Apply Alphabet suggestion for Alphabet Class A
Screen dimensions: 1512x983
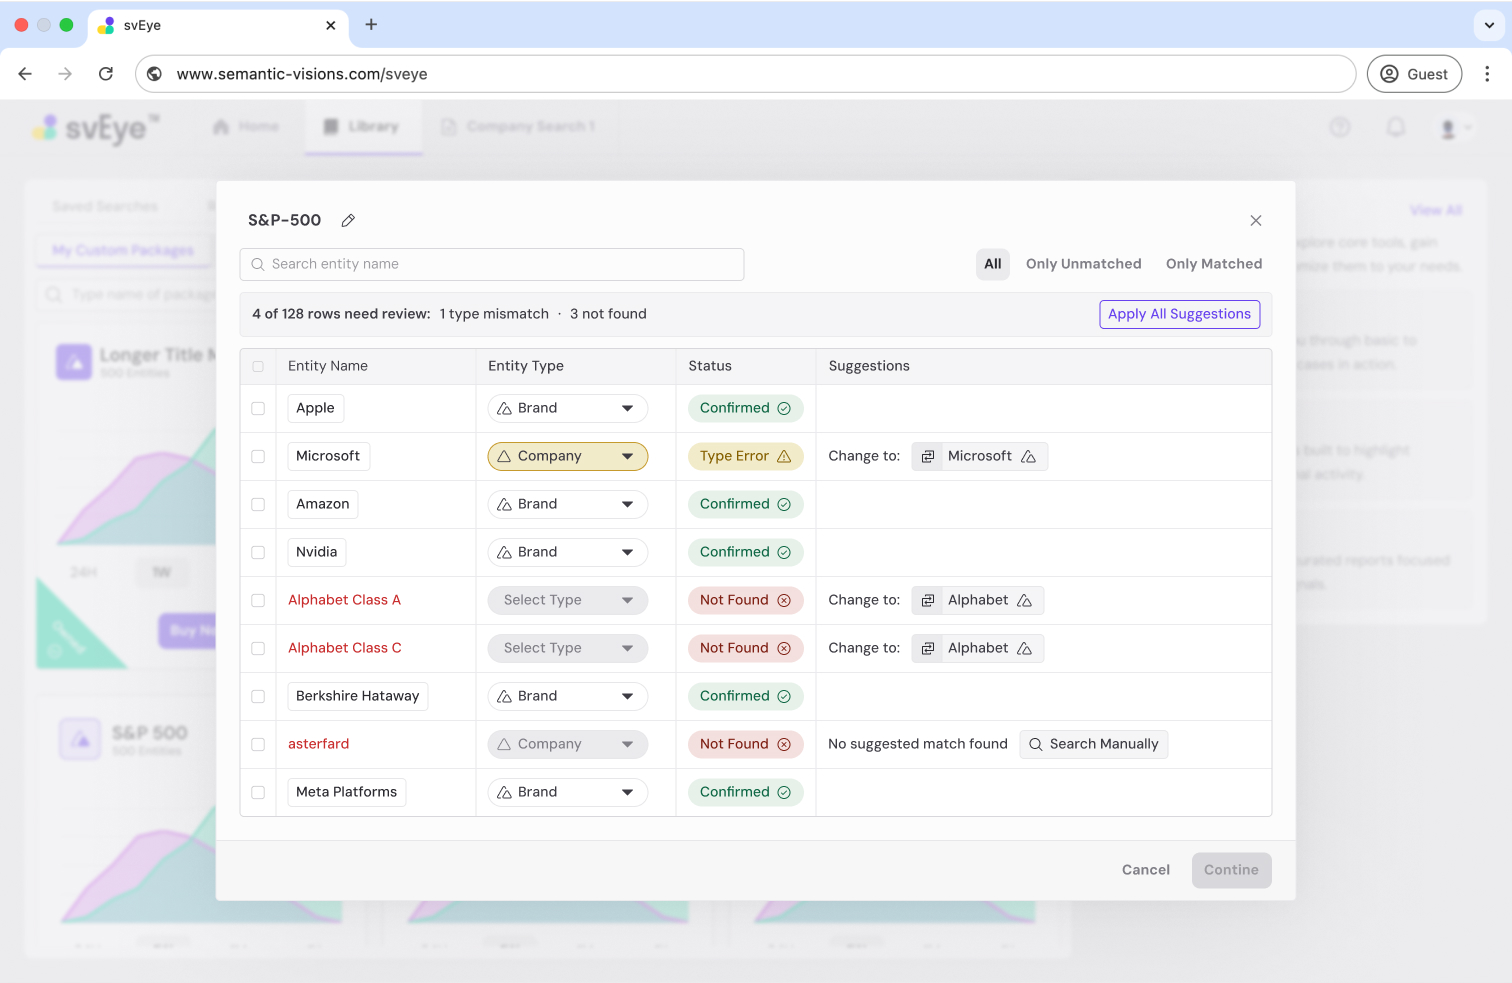pos(978,600)
